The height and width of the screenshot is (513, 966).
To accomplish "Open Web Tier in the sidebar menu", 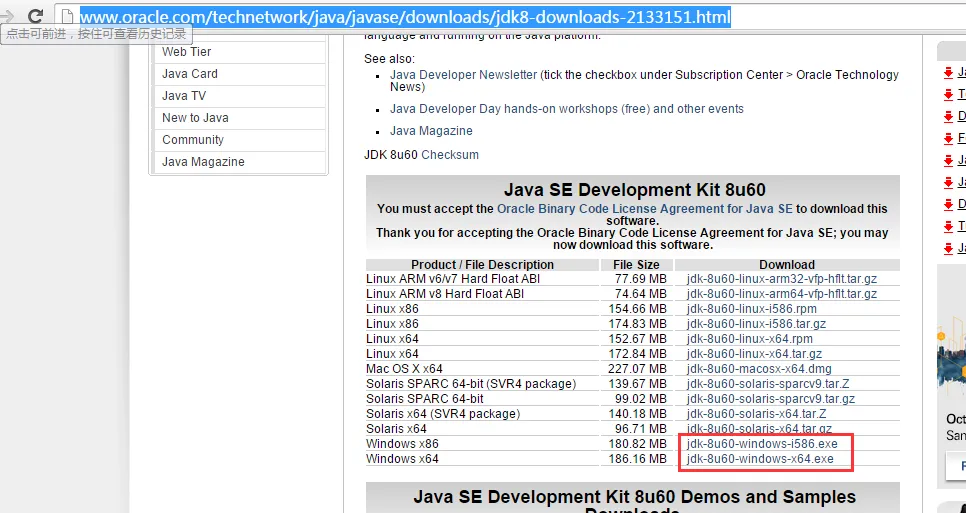I will (187, 52).
